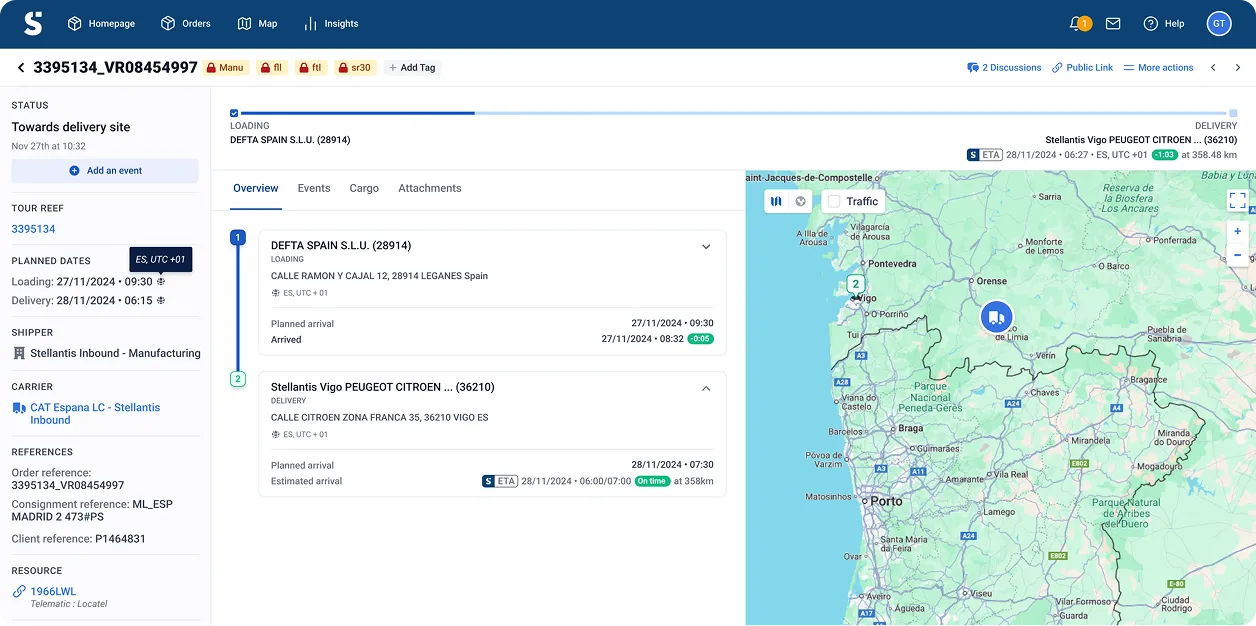Click the sr30 locked tag
The image size is (1256, 626).
tap(356, 68)
